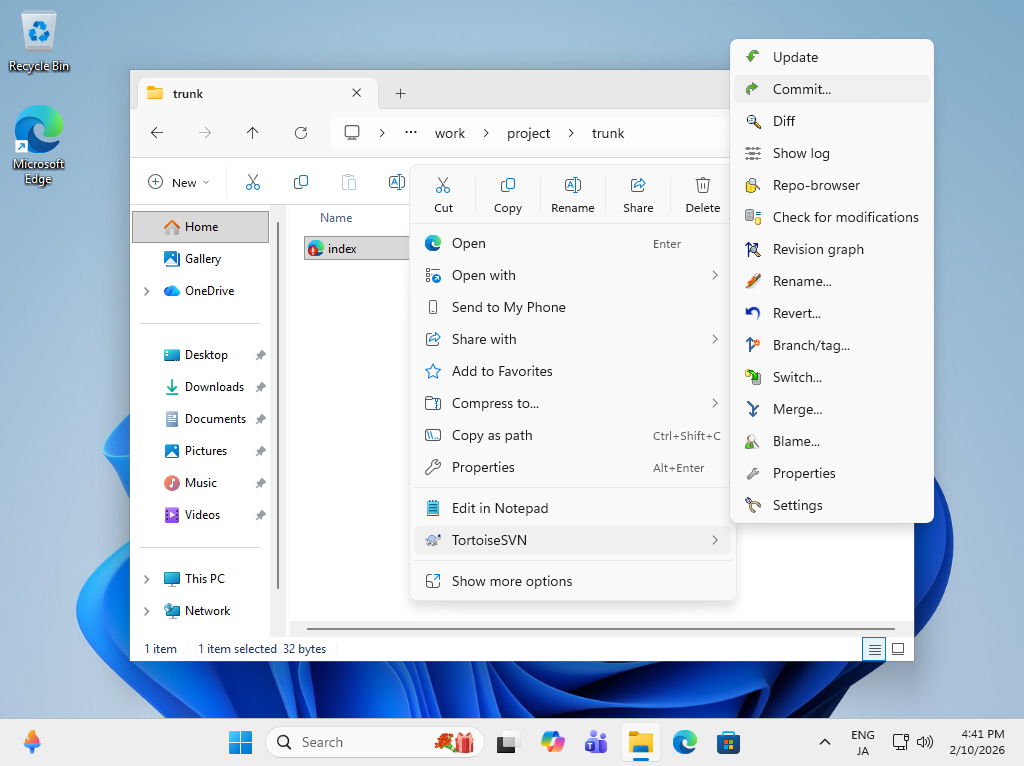This screenshot has width=1024, height=766.
Task: Switch to details view layout button
Action: (x=874, y=649)
